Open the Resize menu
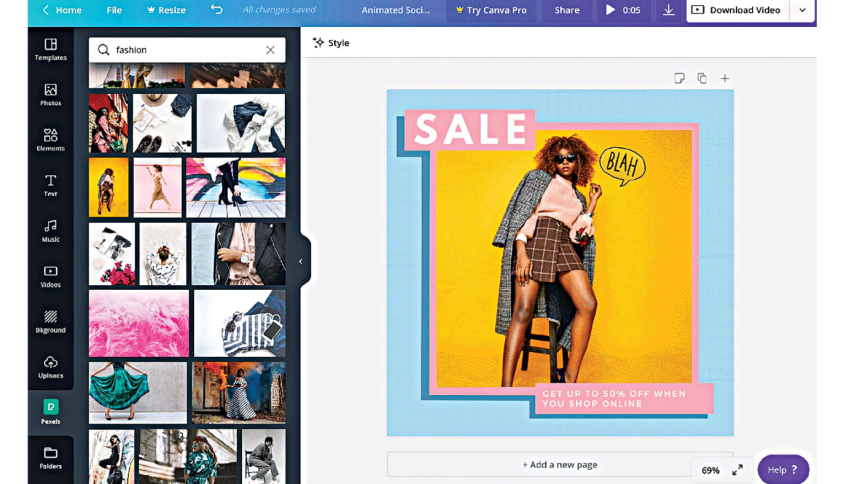 click(x=166, y=10)
